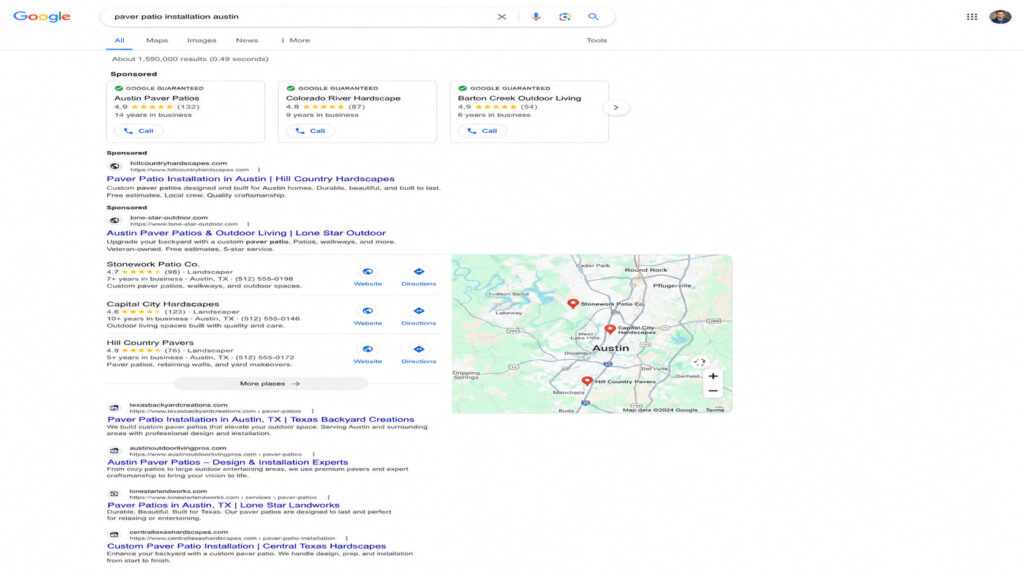The image size is (1024, 576).
Task: Select Hill Country Pavers listing title
Action: point(150,343)
